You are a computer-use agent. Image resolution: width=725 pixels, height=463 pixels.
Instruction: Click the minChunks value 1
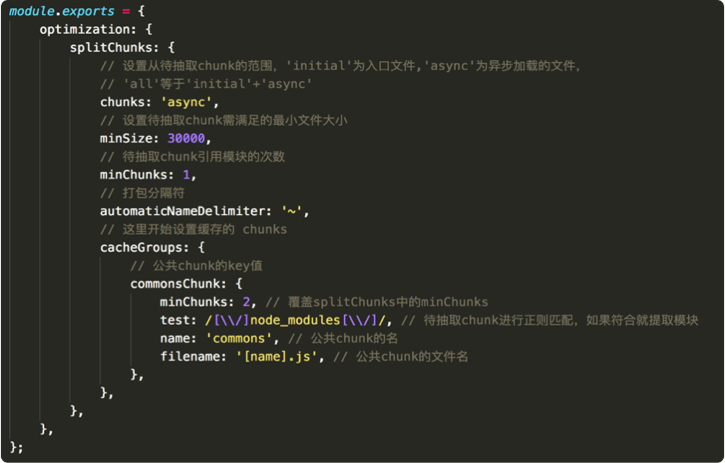(x=188, y=174)
